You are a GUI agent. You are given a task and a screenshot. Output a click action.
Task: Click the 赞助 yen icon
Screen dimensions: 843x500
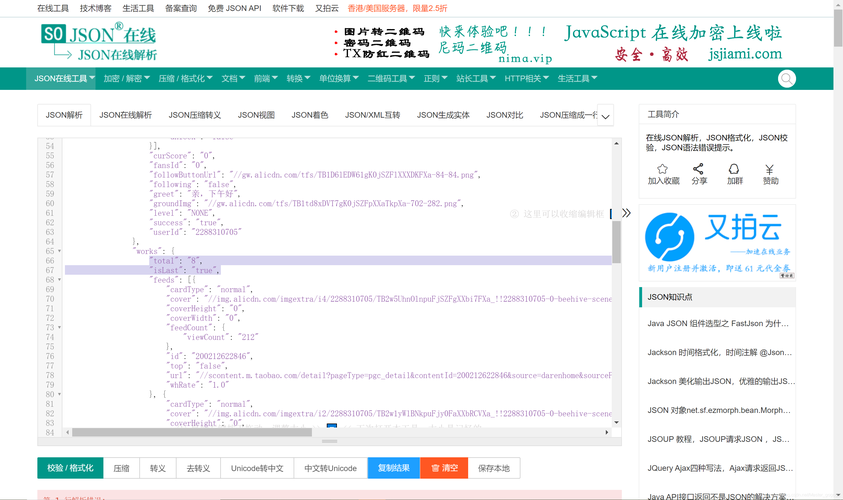769,169
